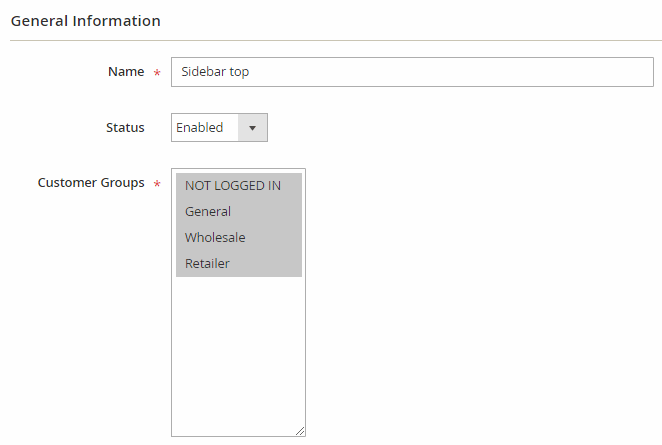The height and width of the screenshot is (445, 662).
Task: Click the Status field label
Action: tap(125, 127)
